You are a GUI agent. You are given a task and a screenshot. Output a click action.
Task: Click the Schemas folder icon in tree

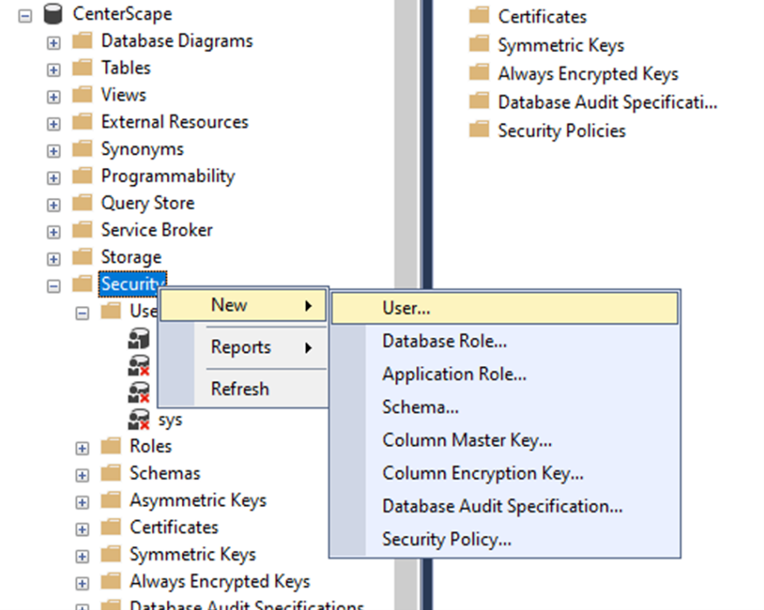click(110, 473)
